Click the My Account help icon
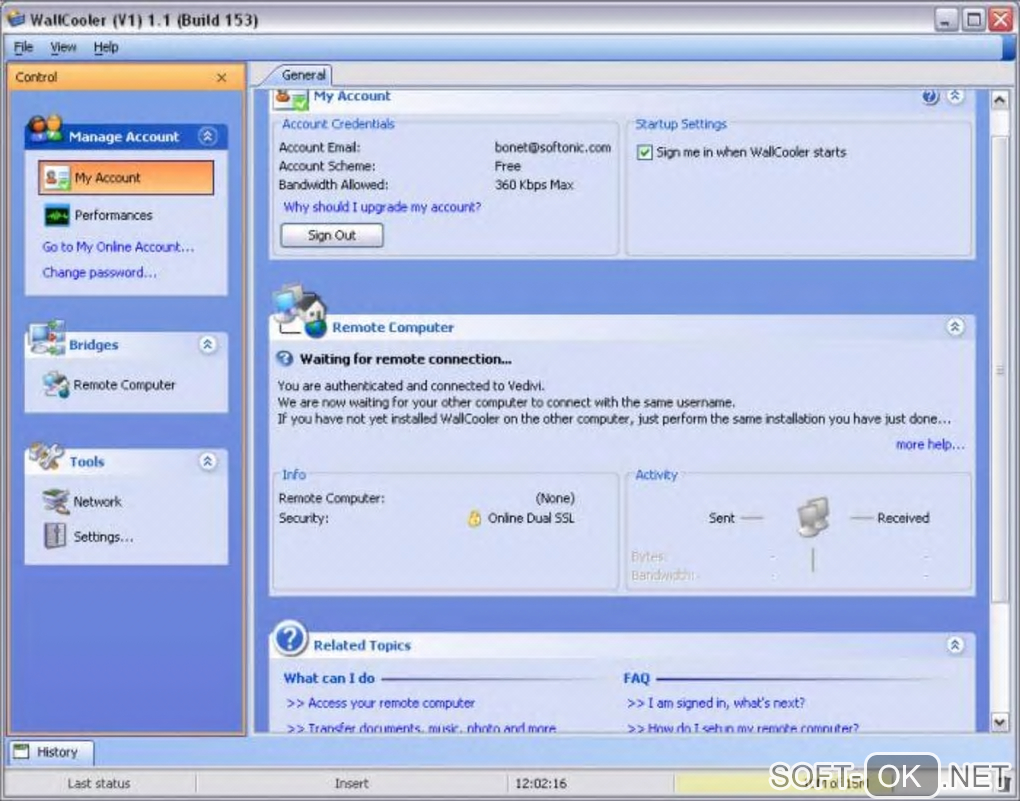The width and height of the screenshot is (1020, 801). pyautogui.click(x=930, y=97)
